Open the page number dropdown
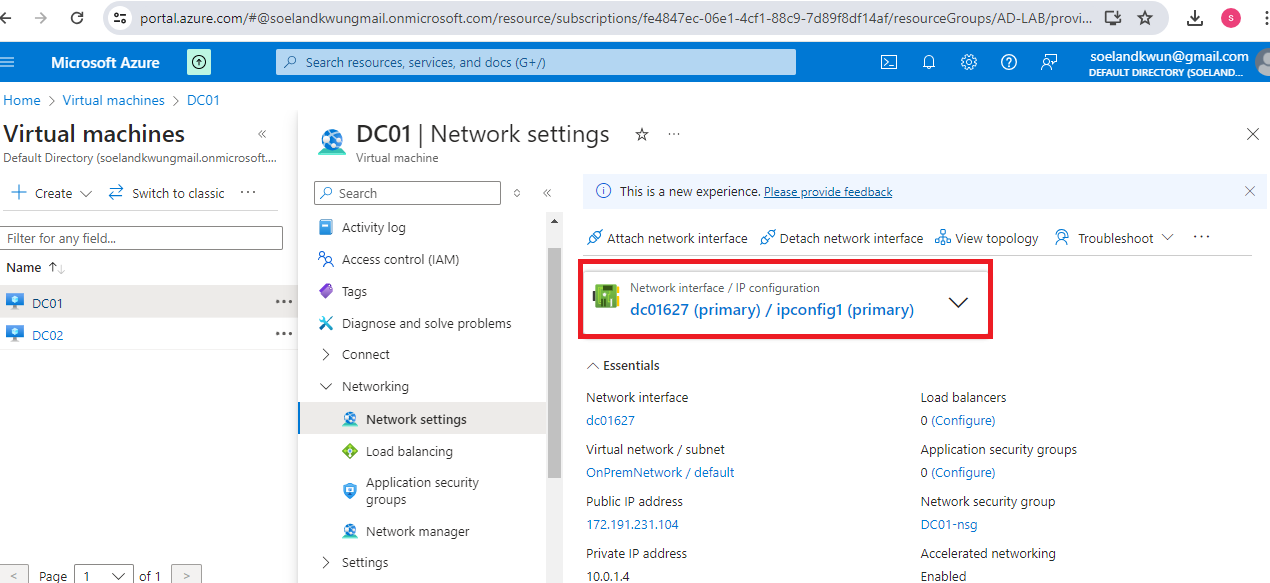1270x583 pixels. point(104,575)
